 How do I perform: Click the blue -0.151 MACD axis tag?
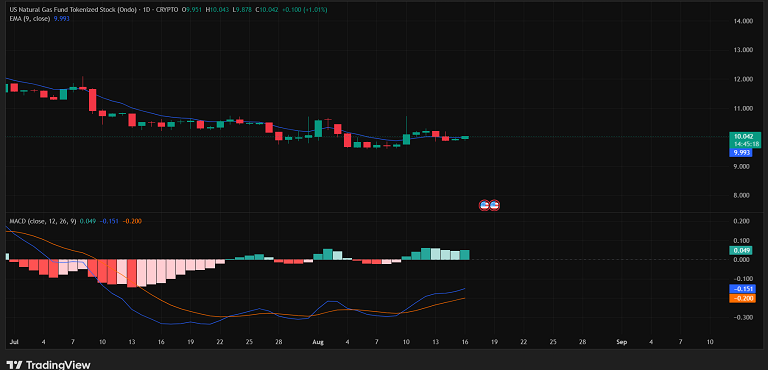pyautogui.click(x=742, y=289)
